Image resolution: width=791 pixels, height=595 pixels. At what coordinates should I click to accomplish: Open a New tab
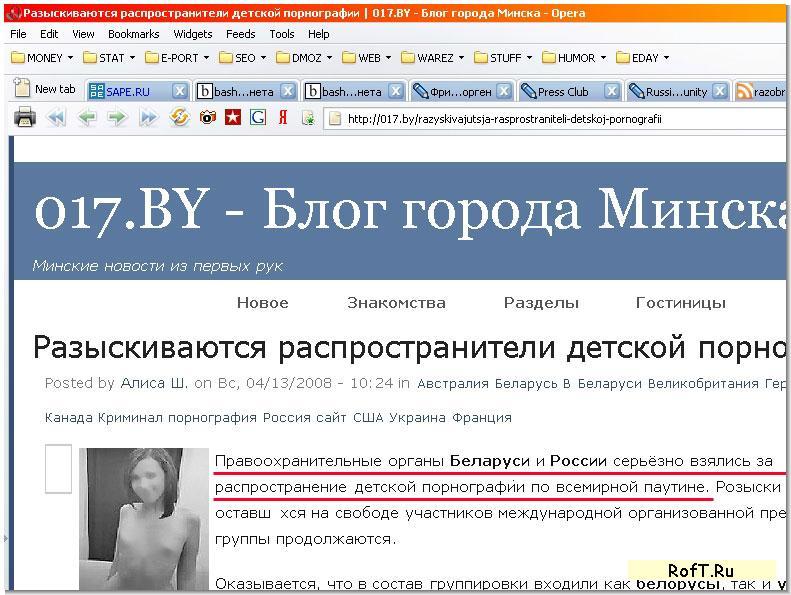tap(45, 89)
